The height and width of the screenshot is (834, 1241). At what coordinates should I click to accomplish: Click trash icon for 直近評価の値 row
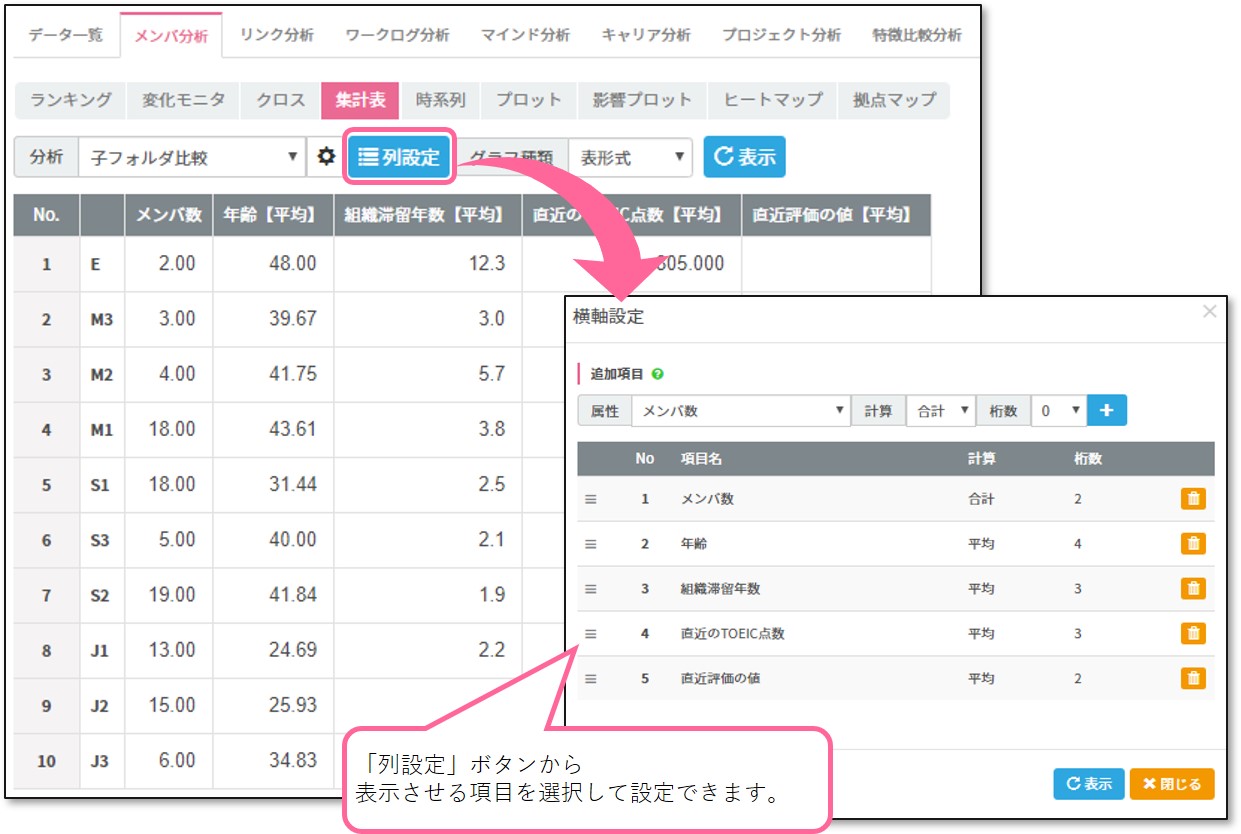pos(1192,679)
